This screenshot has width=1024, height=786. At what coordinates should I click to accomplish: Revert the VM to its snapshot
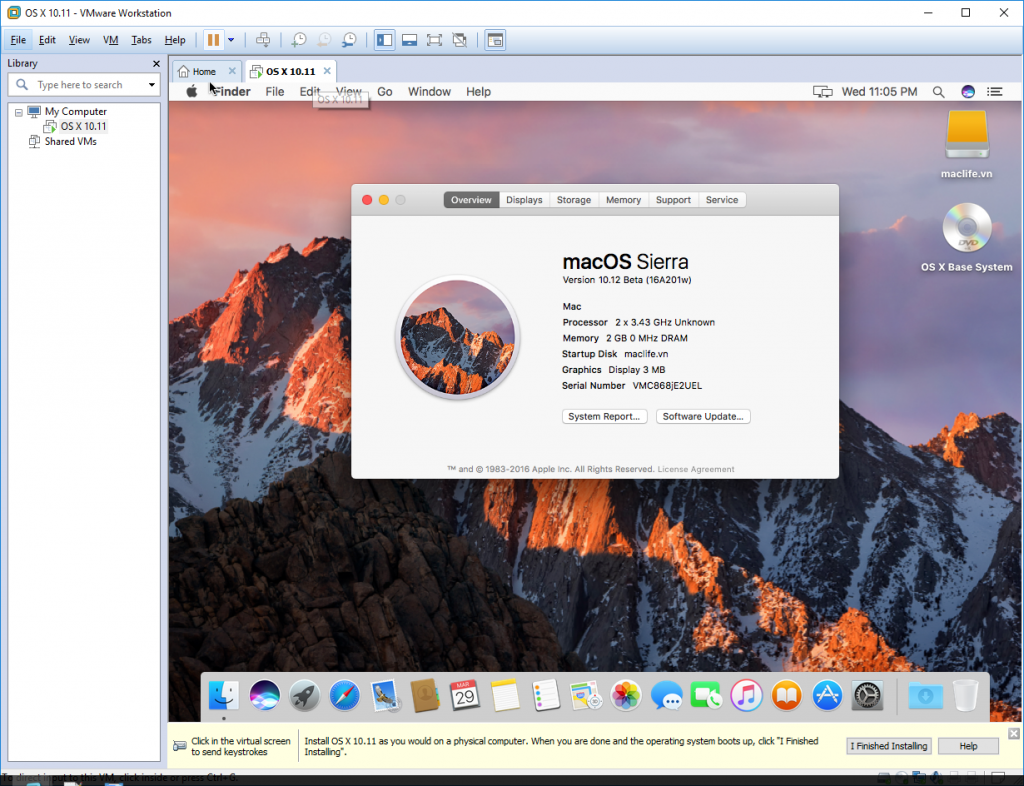tap(323, 39)
